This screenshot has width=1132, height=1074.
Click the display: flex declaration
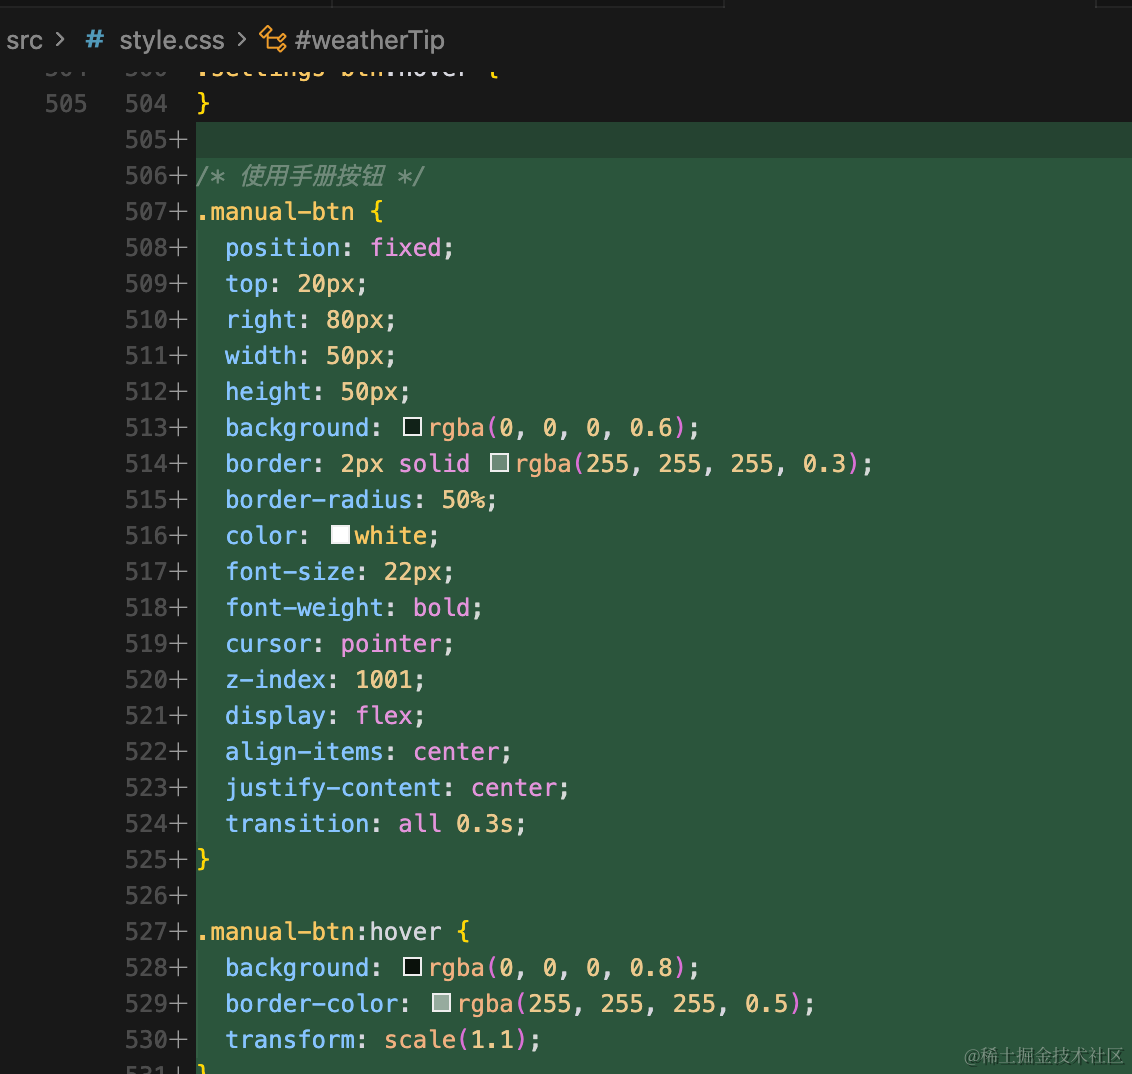325,716
